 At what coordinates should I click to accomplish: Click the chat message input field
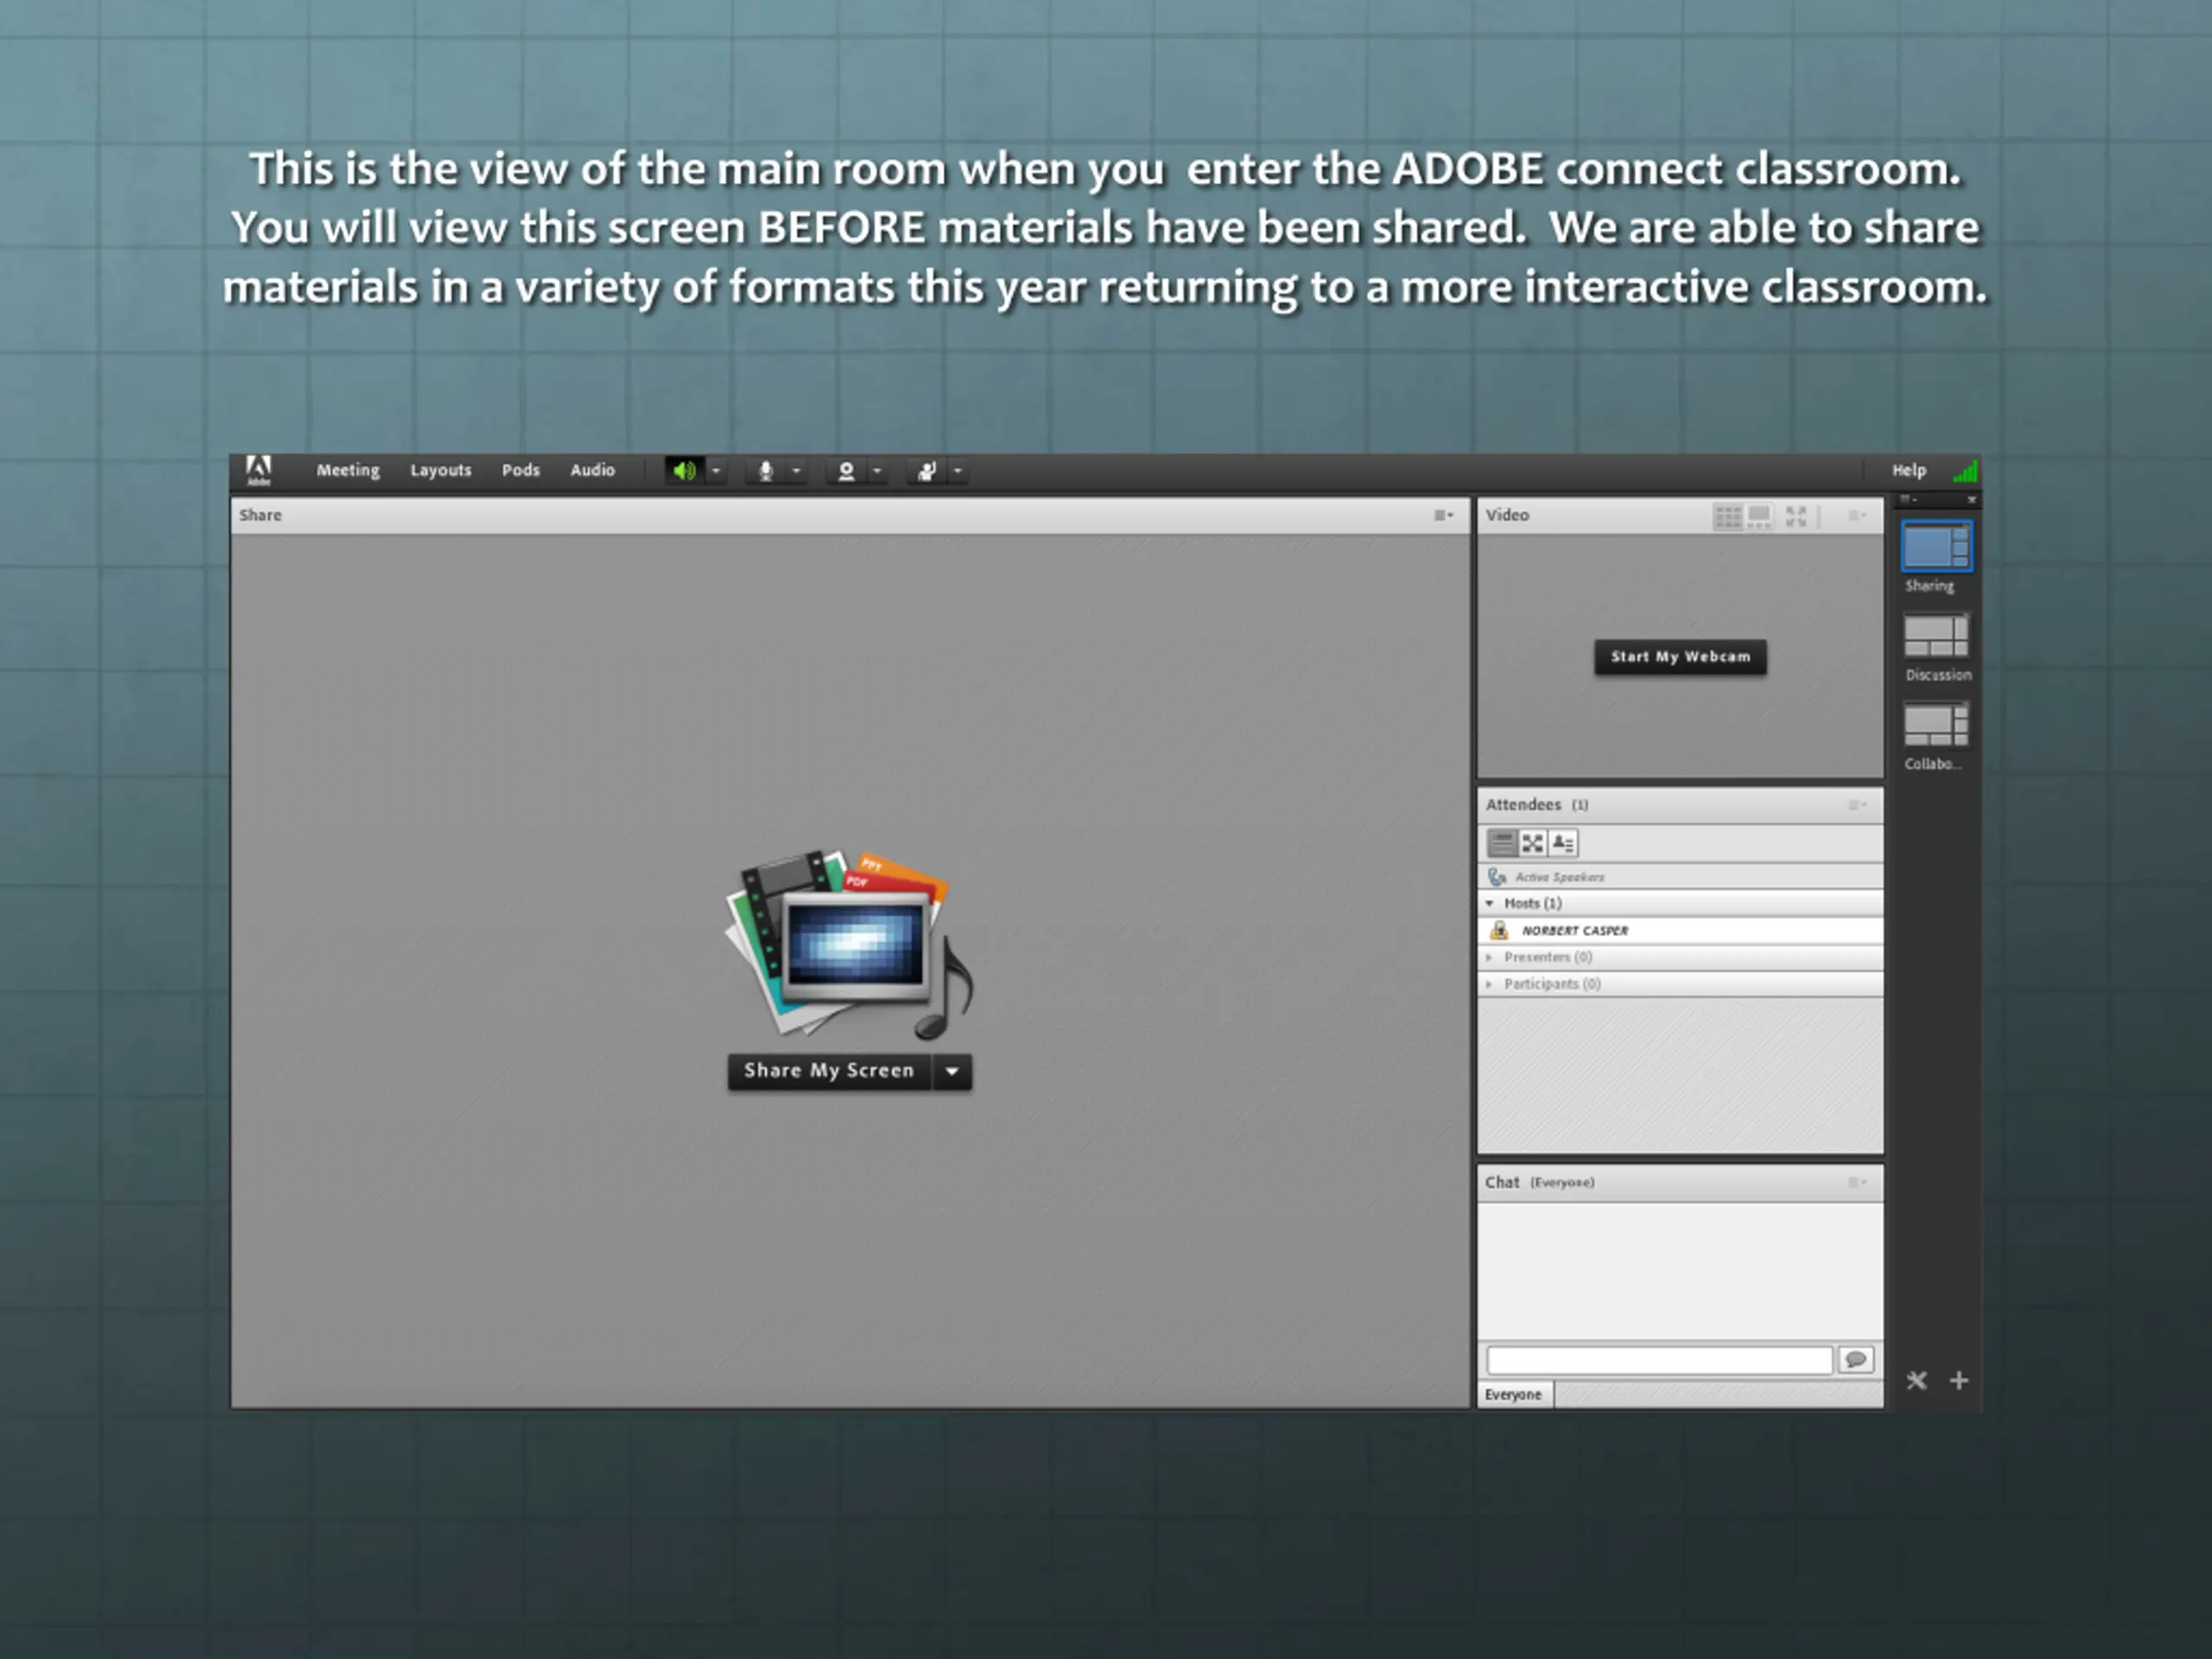(1659, 1360)
